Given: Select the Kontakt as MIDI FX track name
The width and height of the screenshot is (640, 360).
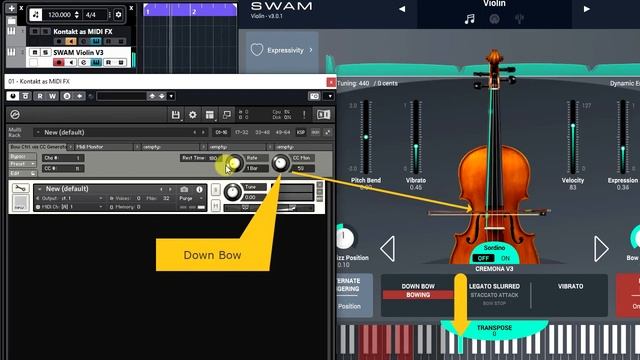Looking at the screenshot, I should [x=83, y=31].
